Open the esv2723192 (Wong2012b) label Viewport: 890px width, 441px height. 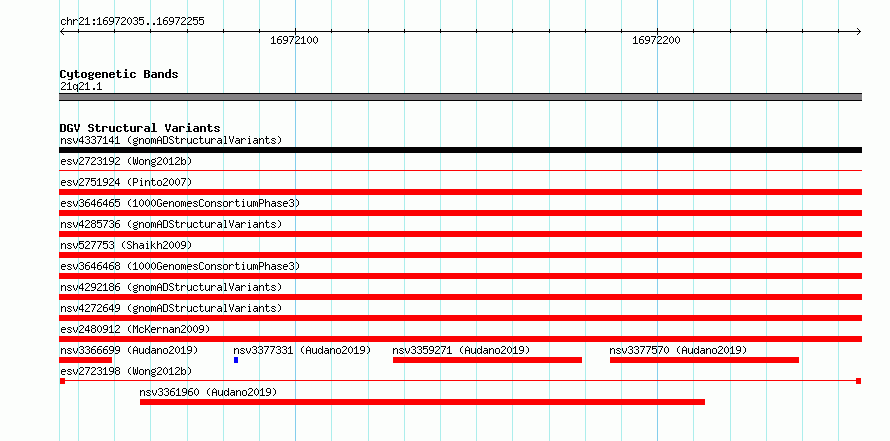[126, 161]
